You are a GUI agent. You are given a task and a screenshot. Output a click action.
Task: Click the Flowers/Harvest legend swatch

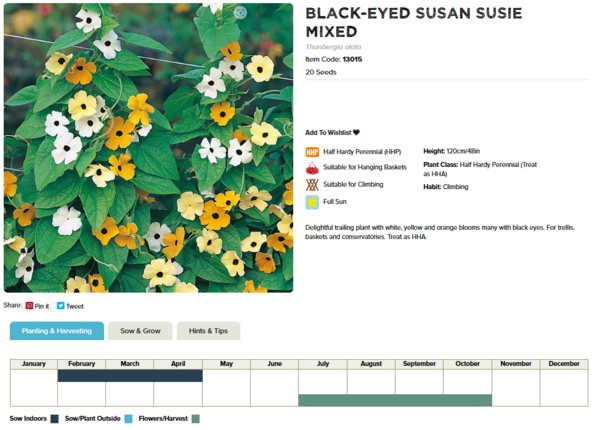click(196, 419)
